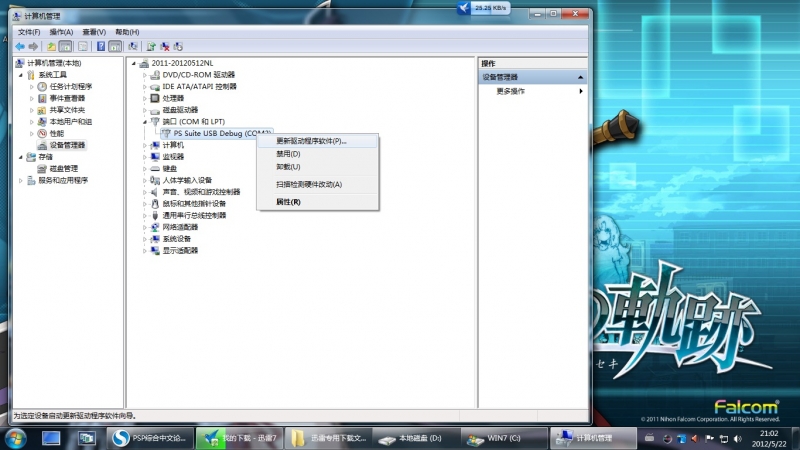The image size is (800, 450).
Task: Collapse the 系统工具 node arrow
Action: point(21,75)
